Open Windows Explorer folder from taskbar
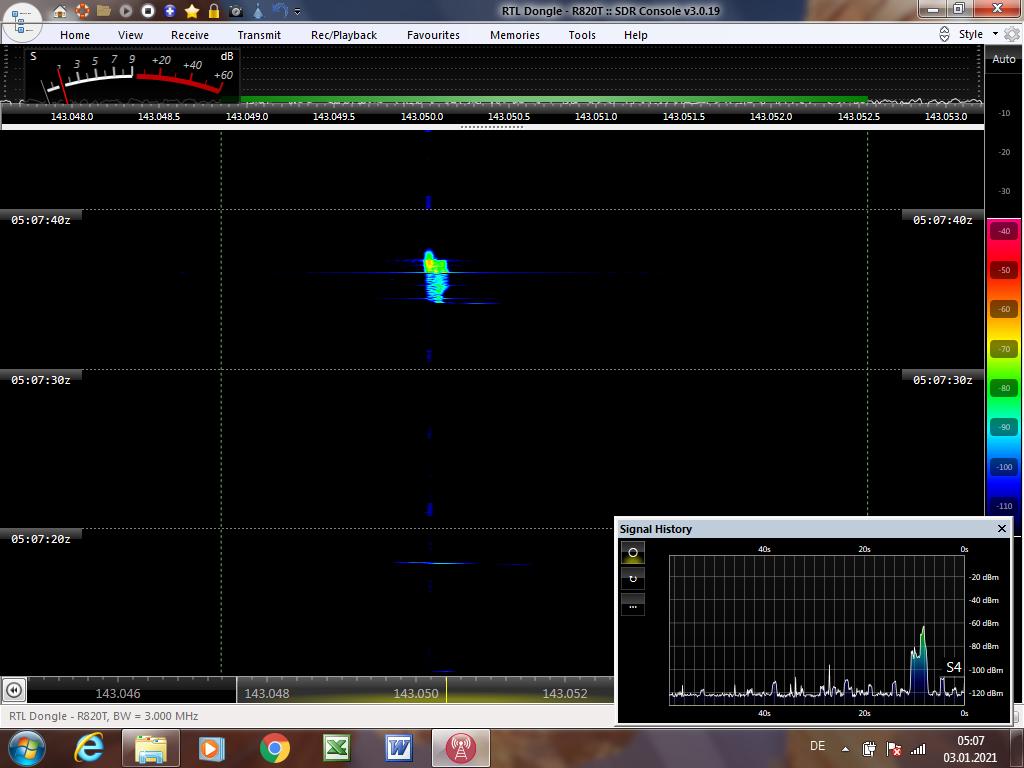Screen dimensions: 1024x768 (x=150, y=748)
